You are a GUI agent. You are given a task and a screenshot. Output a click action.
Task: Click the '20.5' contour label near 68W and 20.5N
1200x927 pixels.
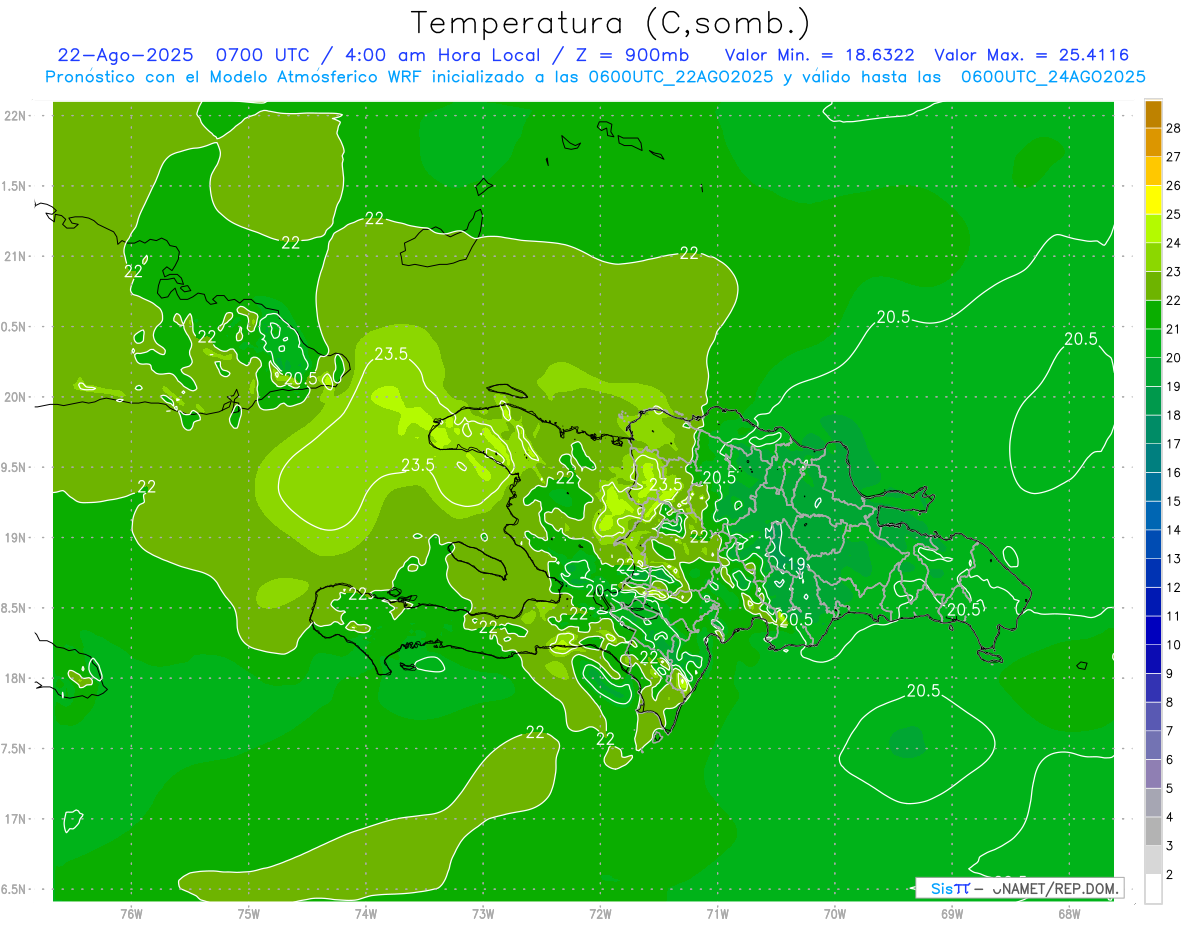click(x=1081, y=339)
